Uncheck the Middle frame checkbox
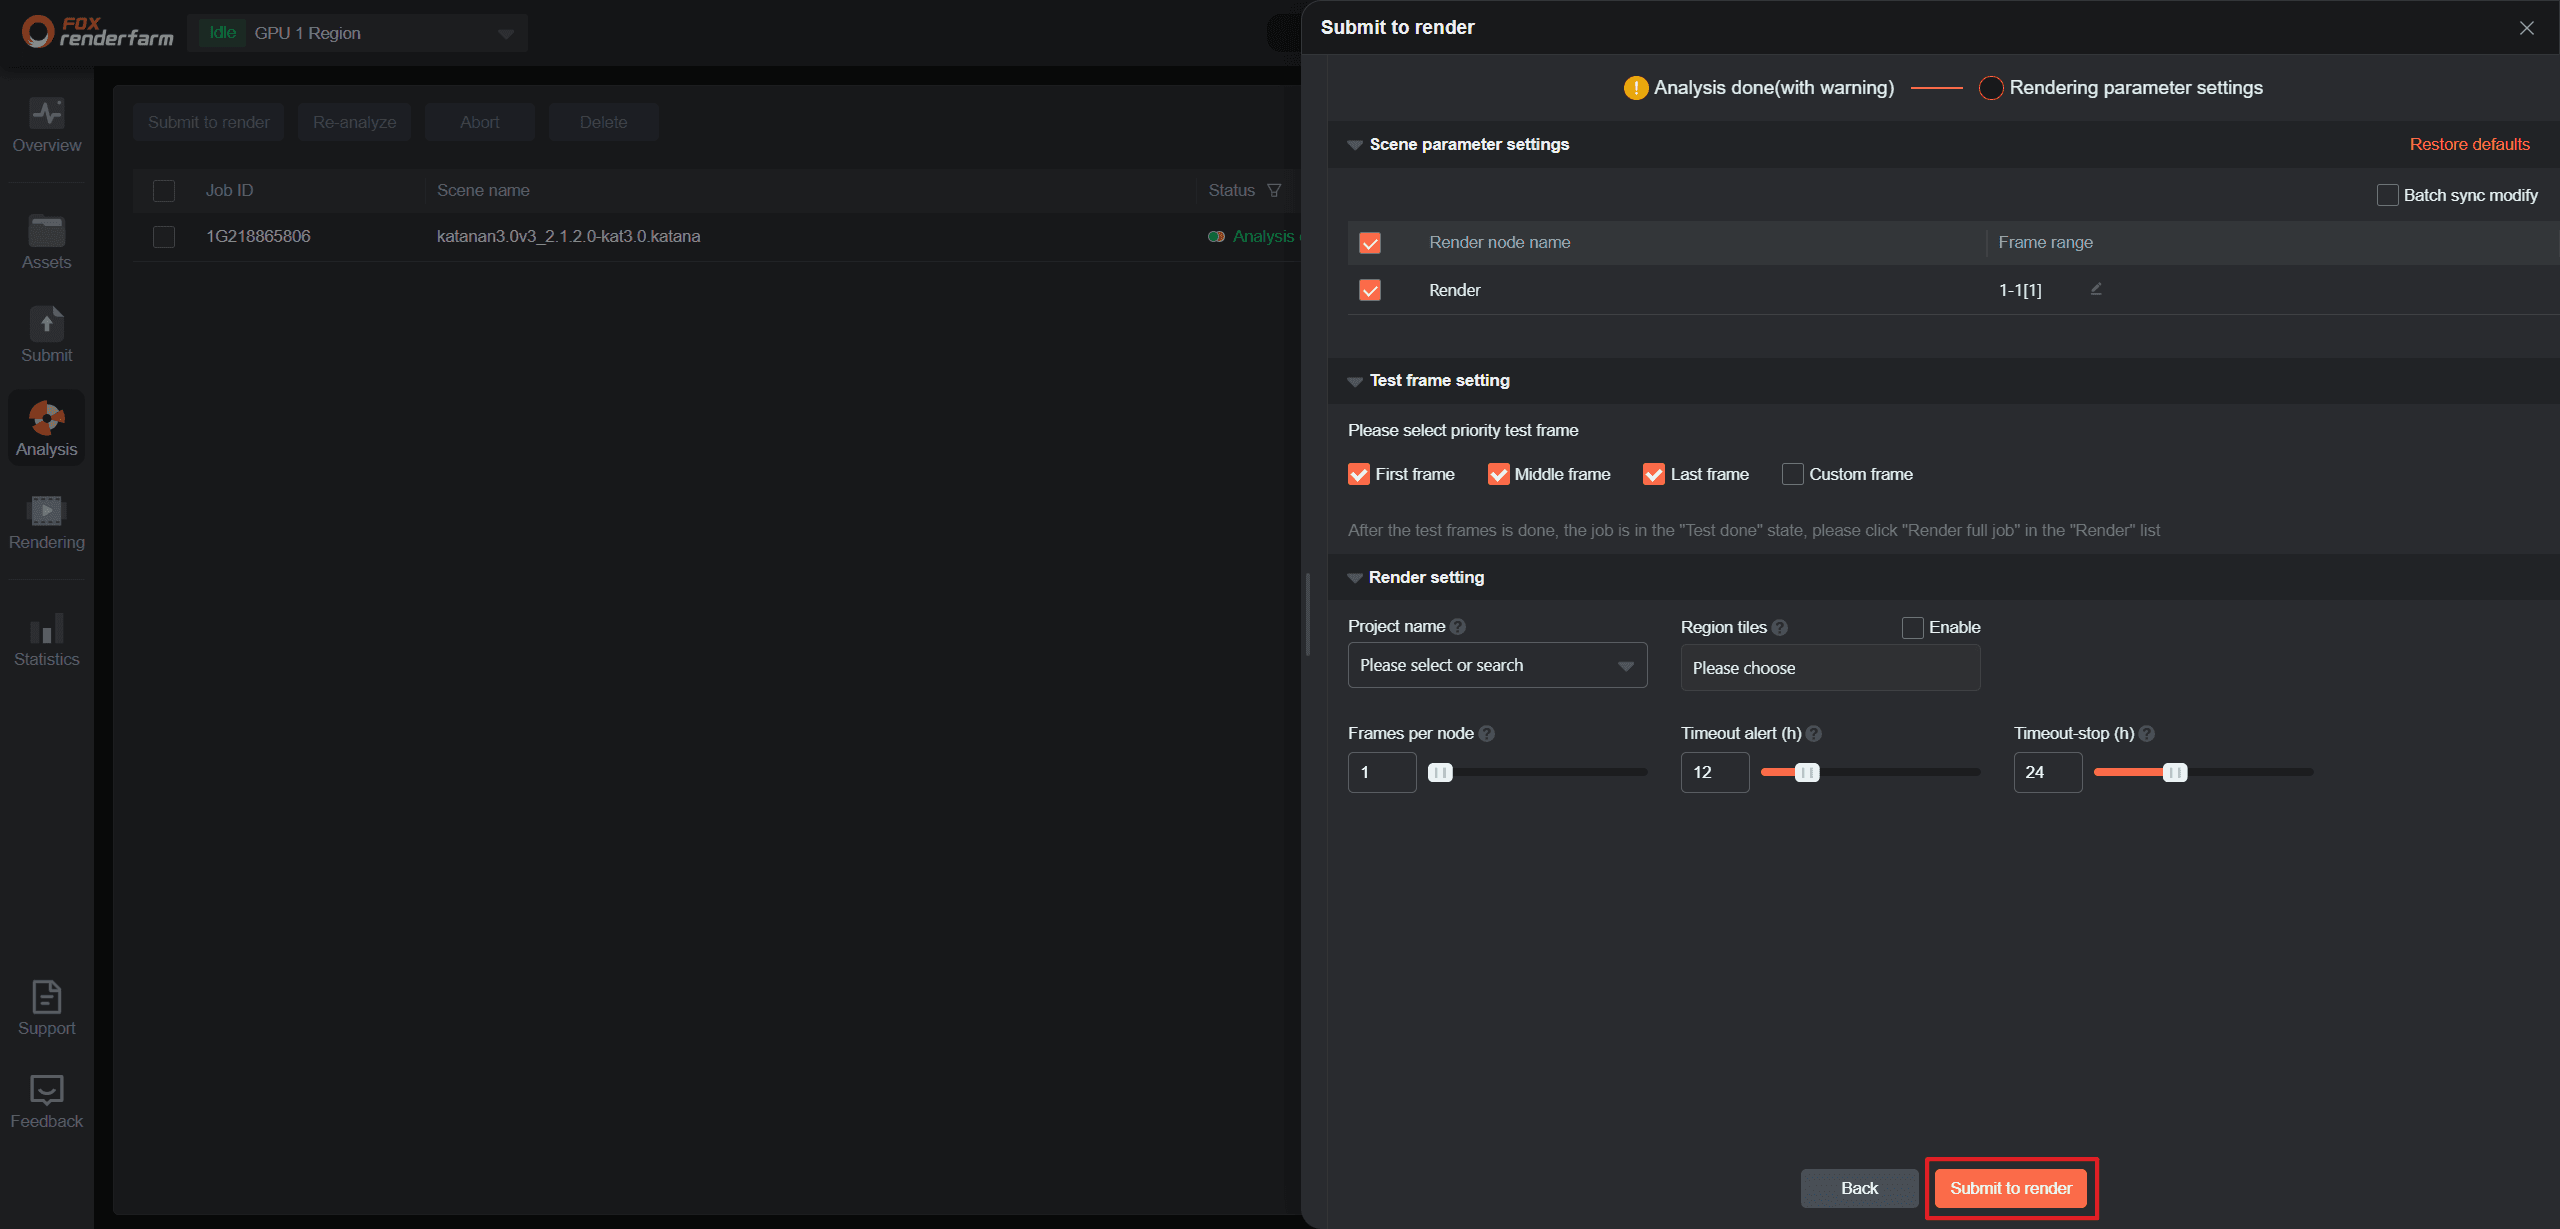The image size is (2560, 1229). (1498, 474)
